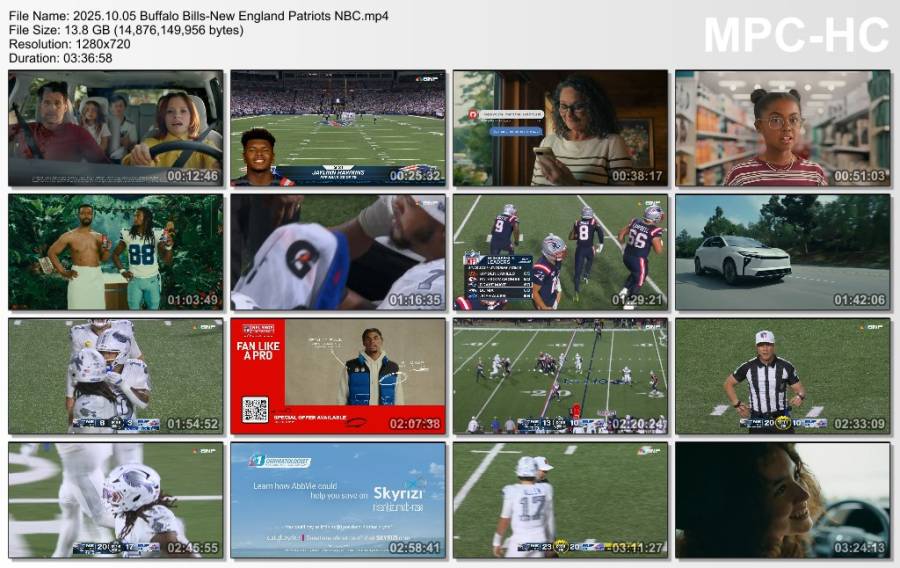The height and width of the screenshot is (568, 900).
Task: Select the Gatorade towel close-up thumbnail
Action: [338, 251]
